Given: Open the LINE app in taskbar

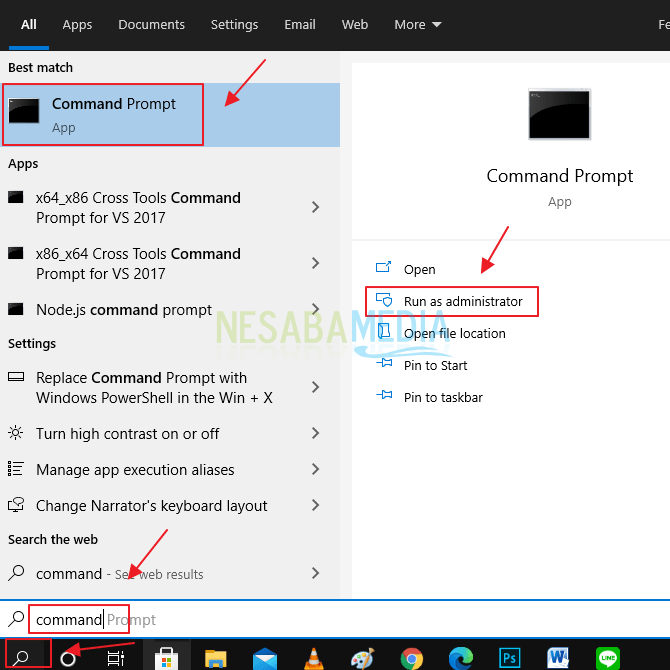Looking at the screenshot, I should 607,658.
